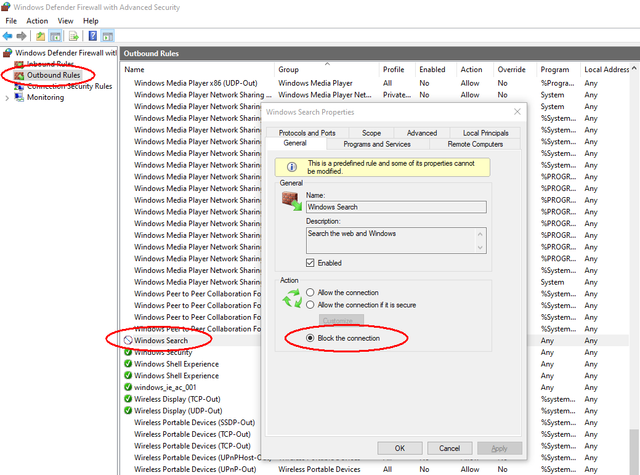Click the green arrows Action icon

coord(292,298)
